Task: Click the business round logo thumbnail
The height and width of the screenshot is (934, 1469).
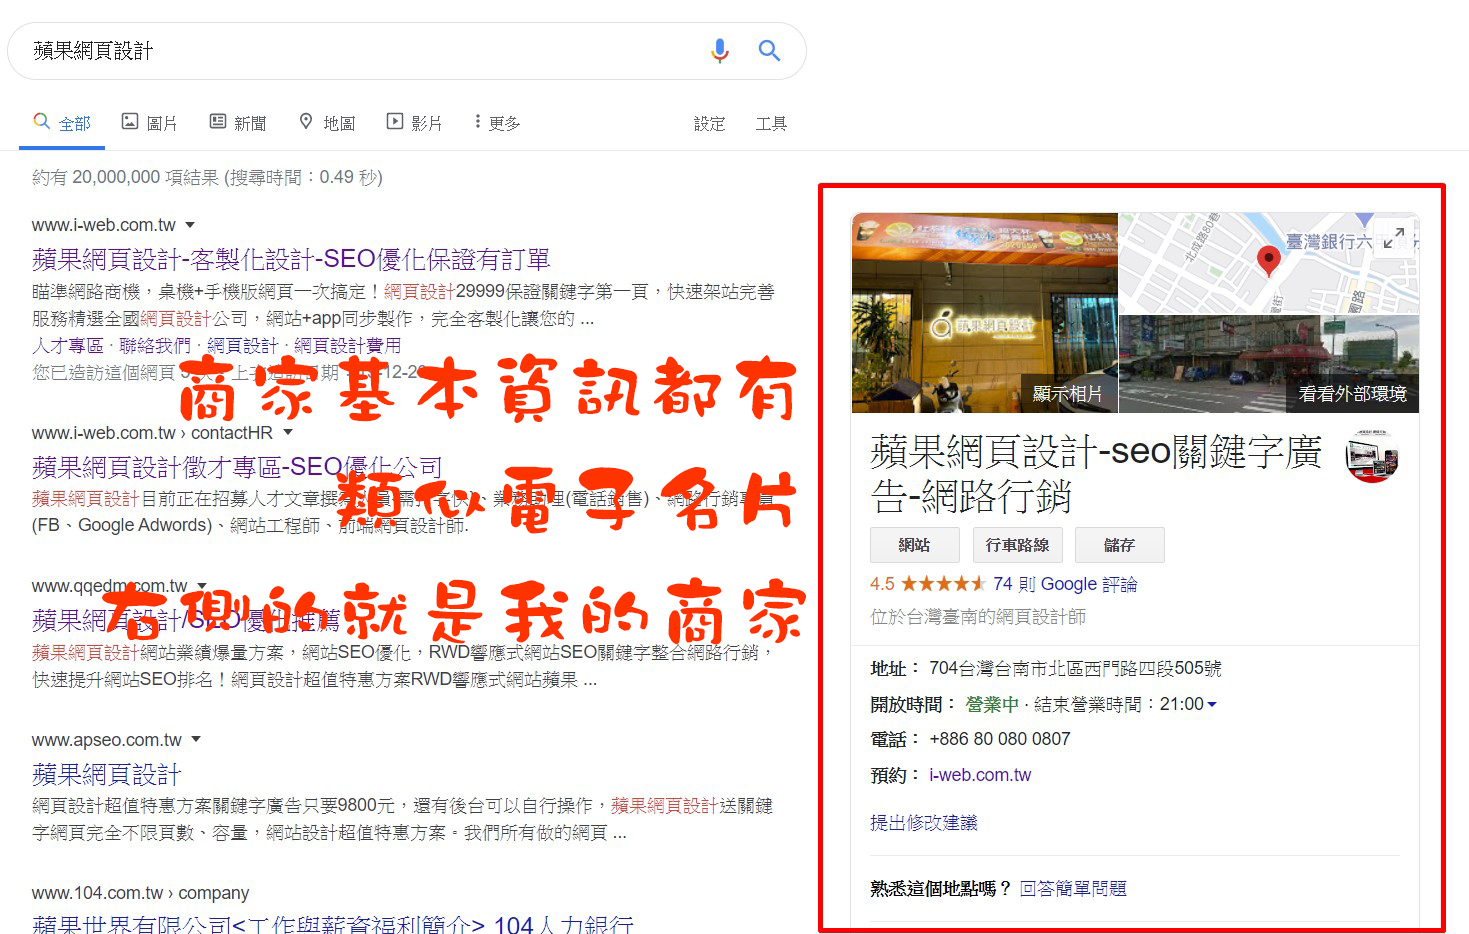Action: point(1372,457)
